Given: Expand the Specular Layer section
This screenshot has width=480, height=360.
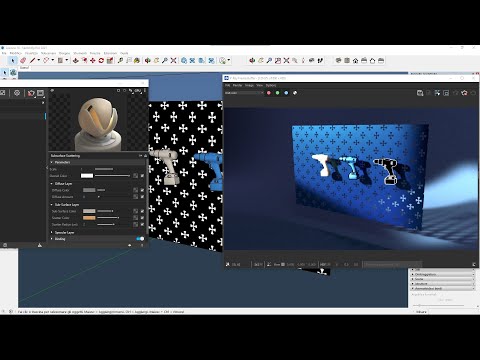Looking at the screenshot, I should [52, 232].
